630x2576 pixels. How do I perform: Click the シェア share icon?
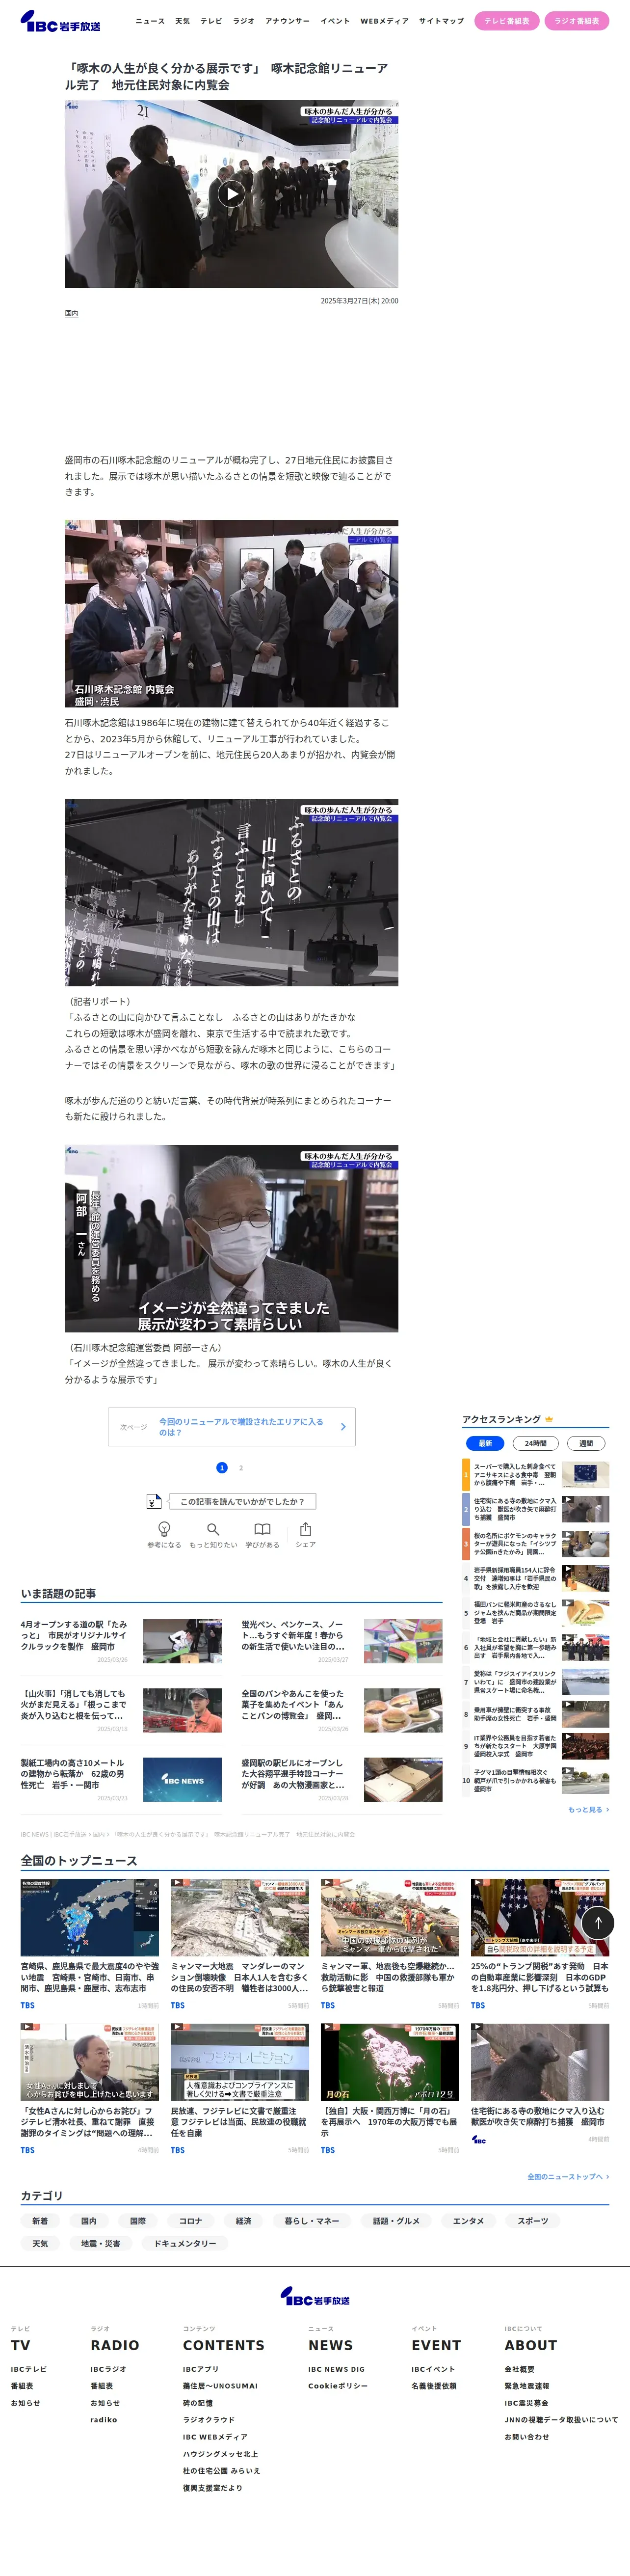[x=306, y=1529]
